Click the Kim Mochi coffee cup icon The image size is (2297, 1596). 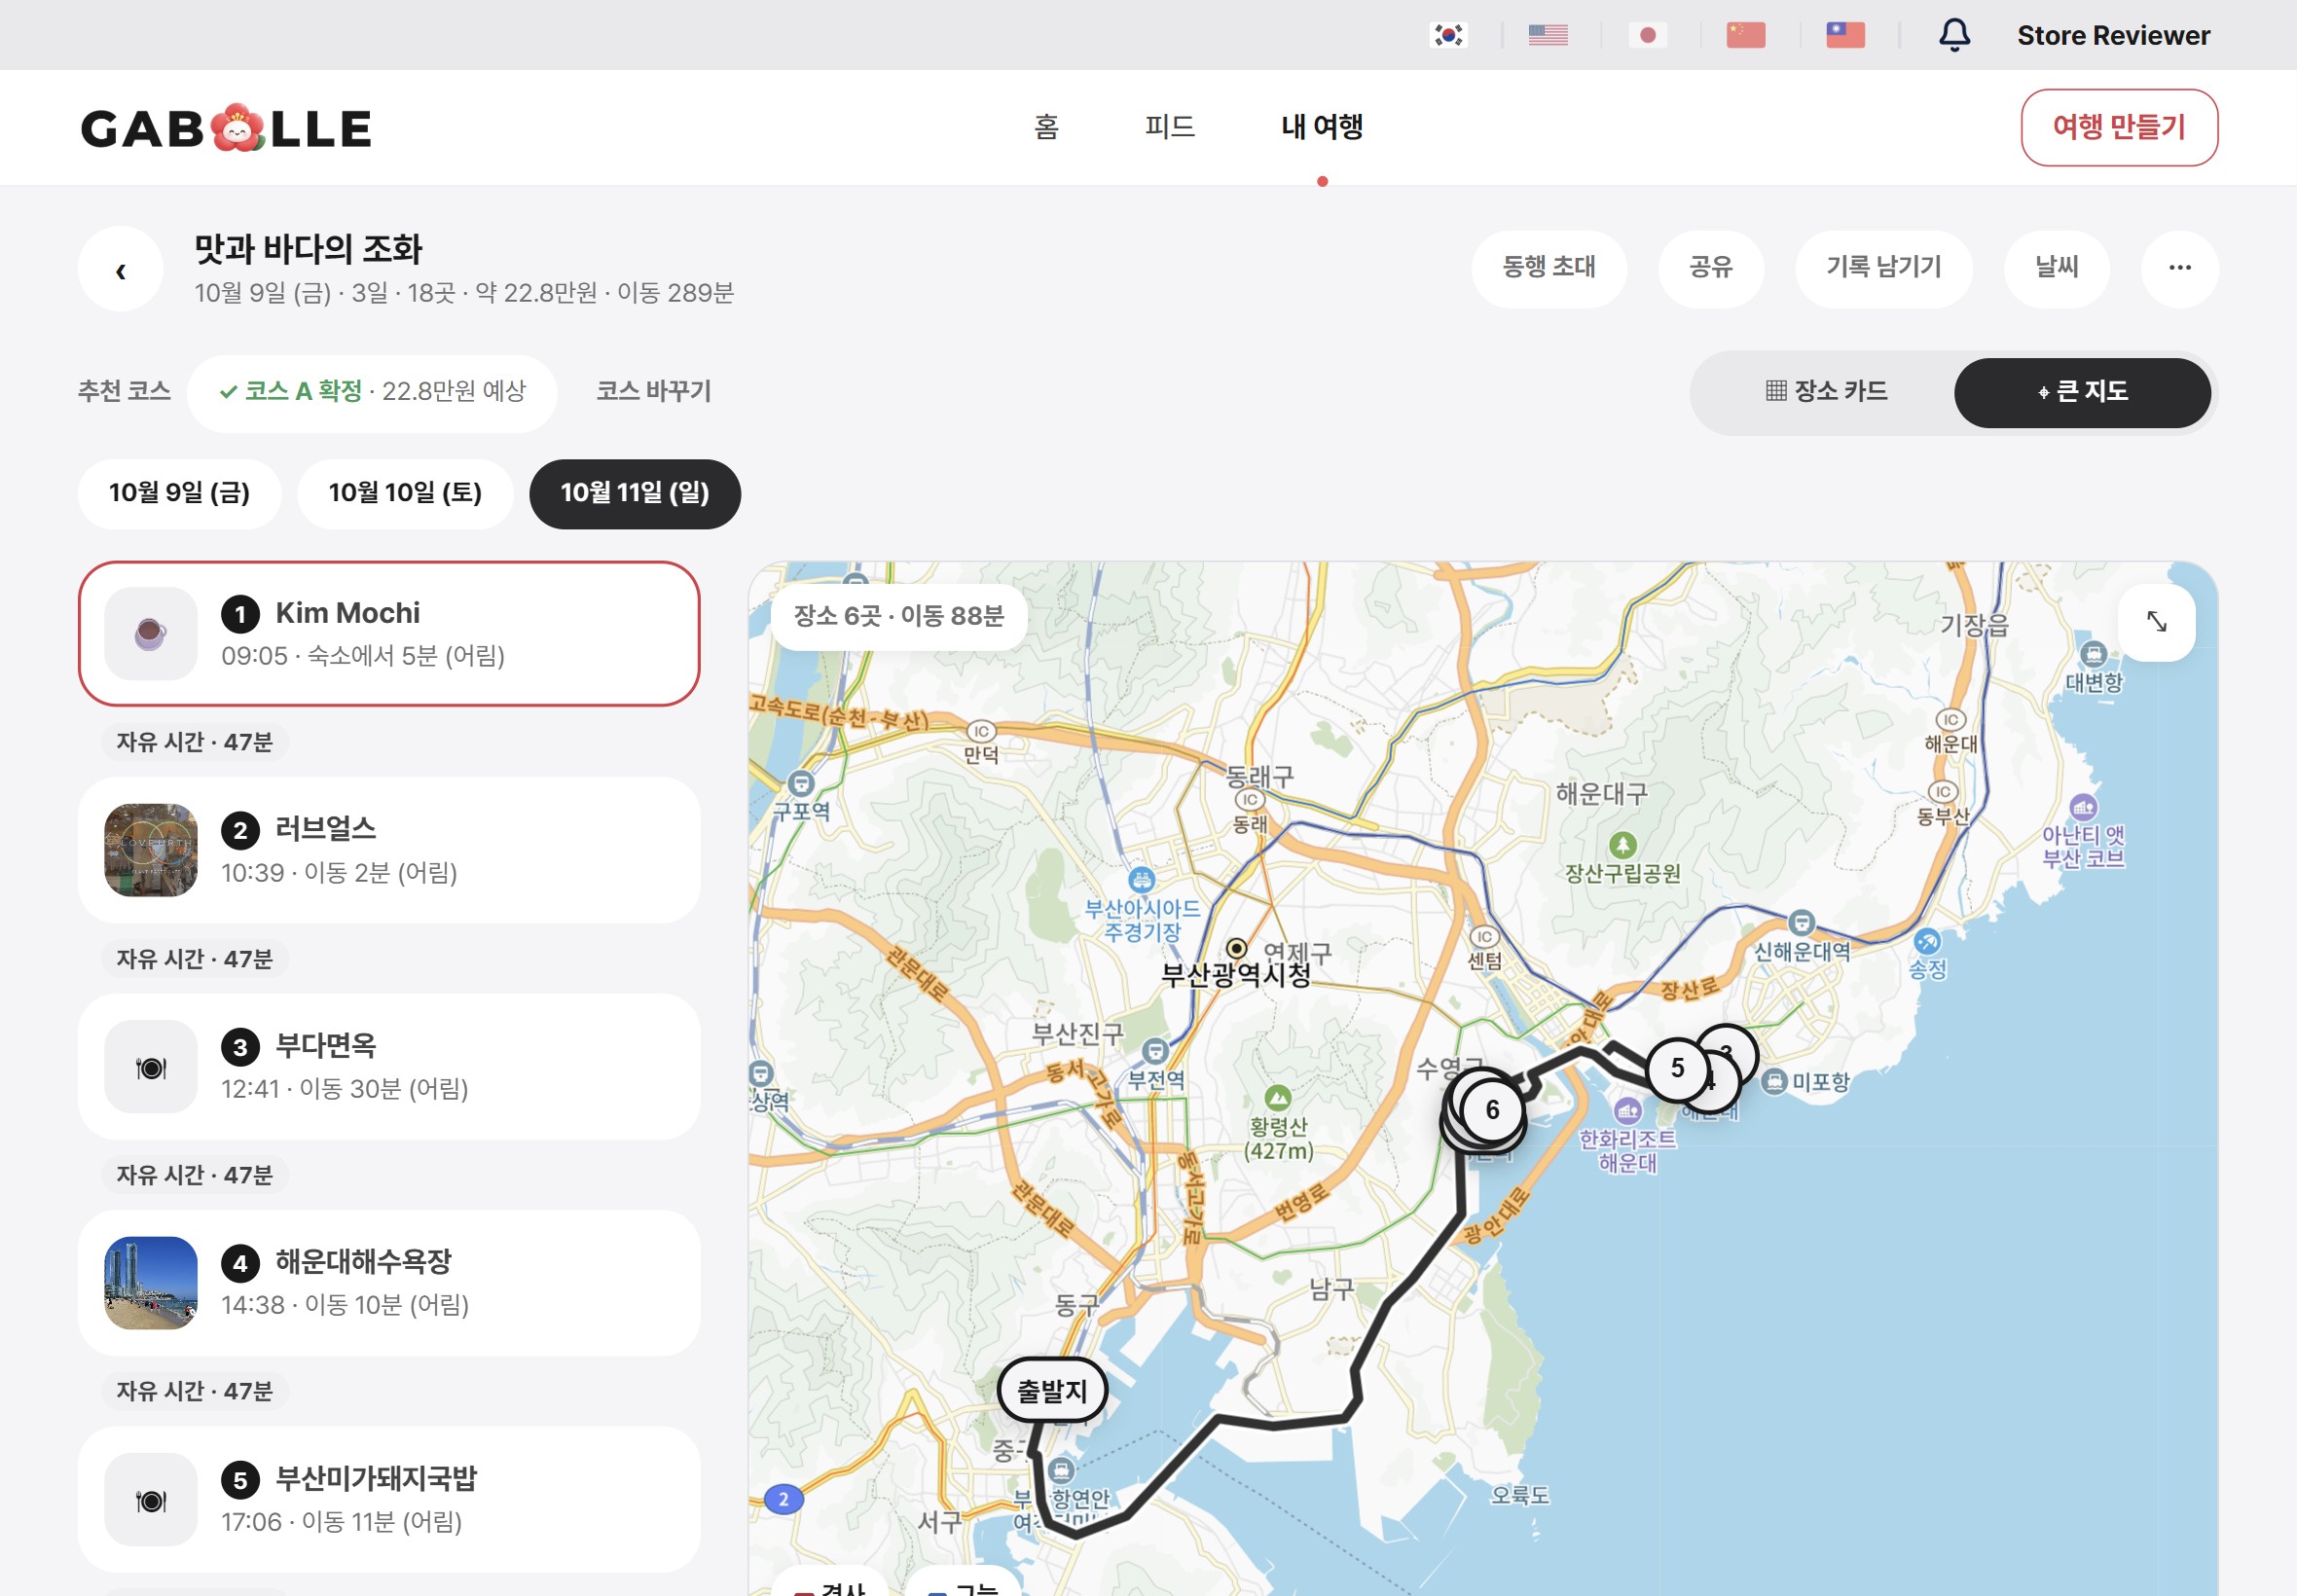click(151, 633)
